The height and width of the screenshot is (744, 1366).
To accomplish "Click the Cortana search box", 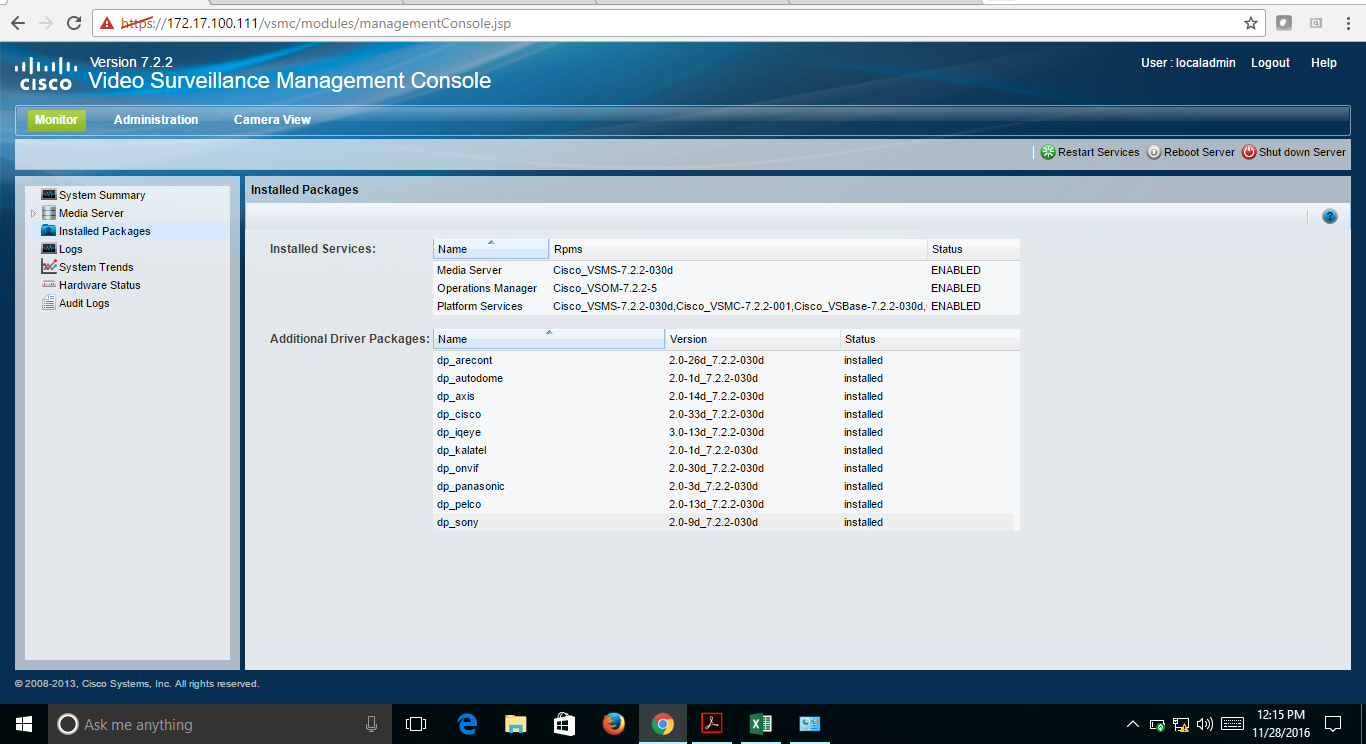I will pos(220,724).
